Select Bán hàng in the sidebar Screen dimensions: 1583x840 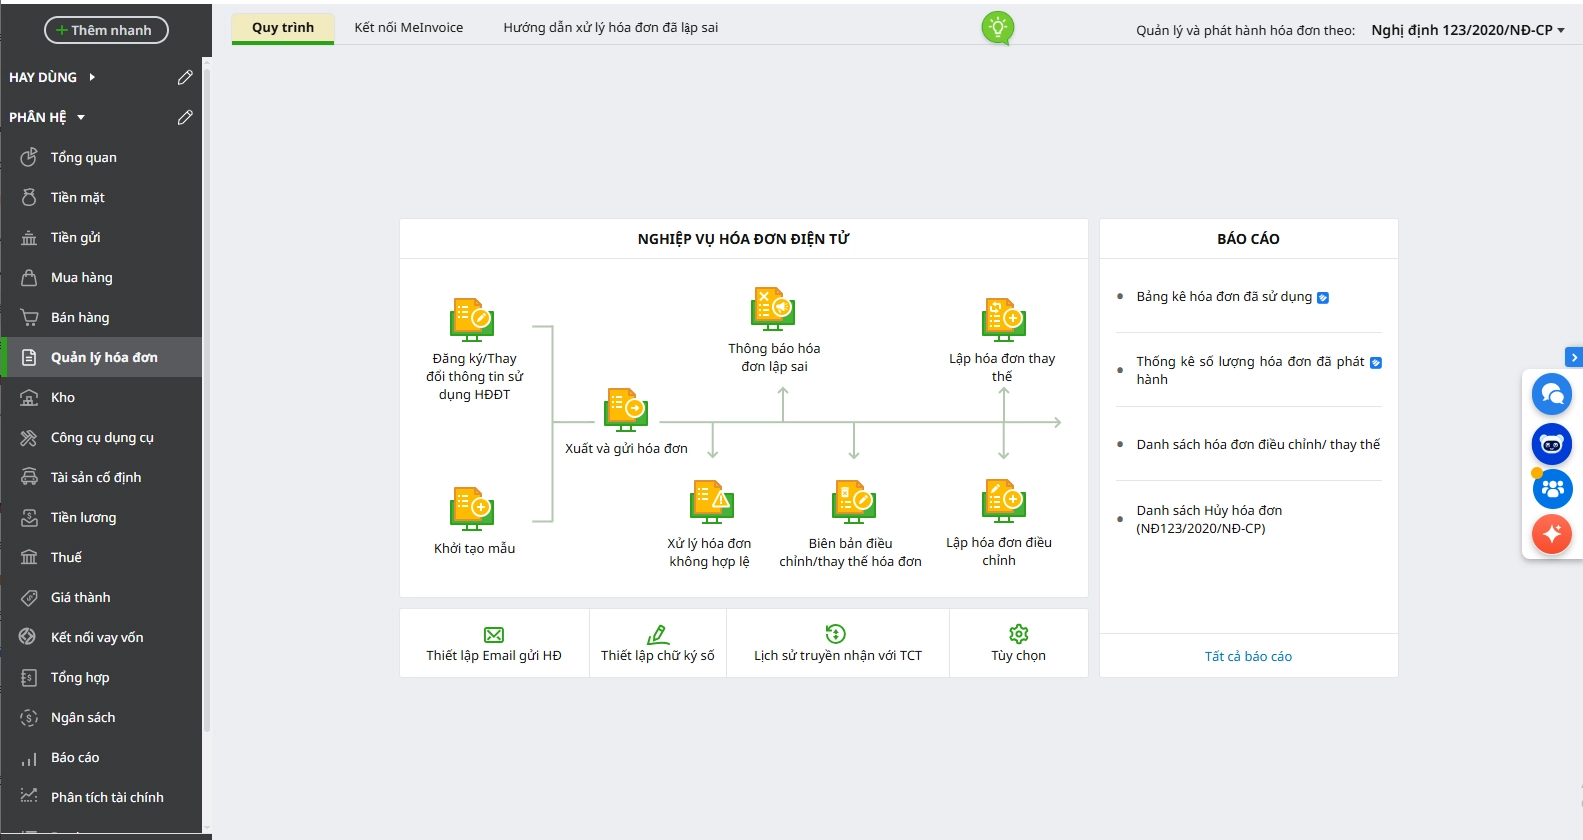80,317
